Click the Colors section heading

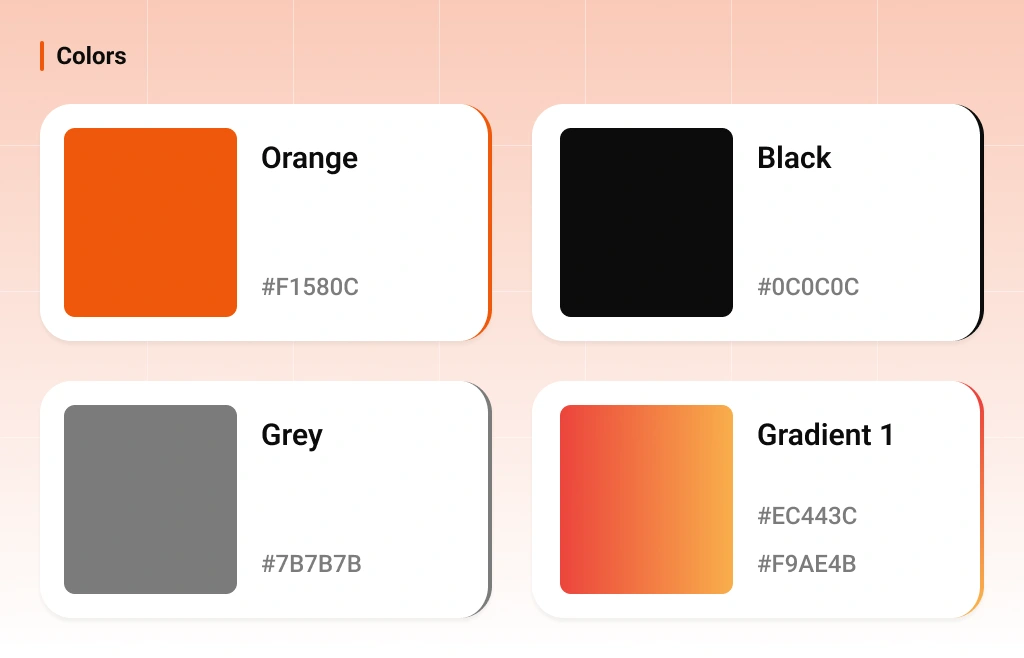click(91, 56)
